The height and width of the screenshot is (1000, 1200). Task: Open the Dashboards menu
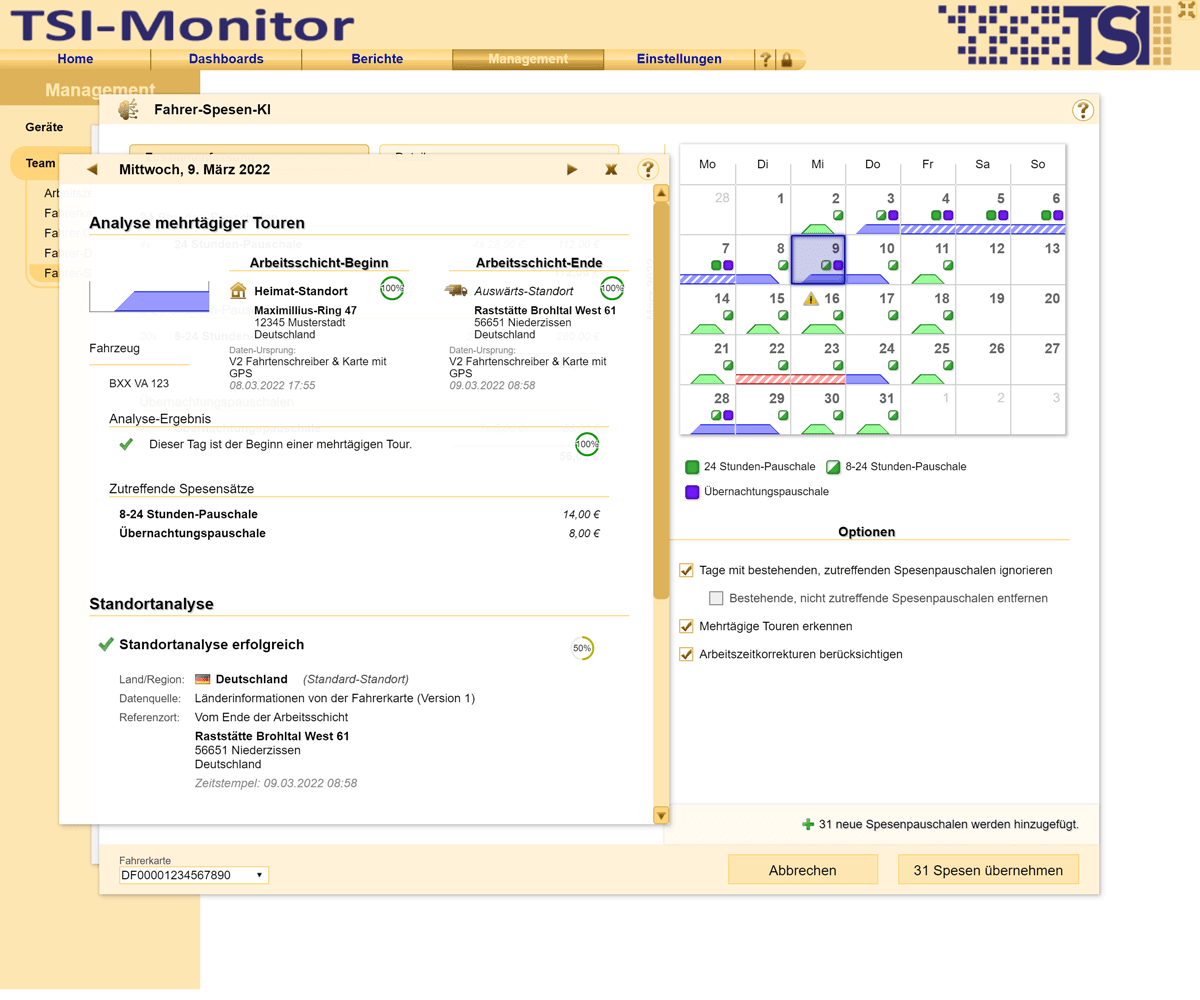click(226, 59)
